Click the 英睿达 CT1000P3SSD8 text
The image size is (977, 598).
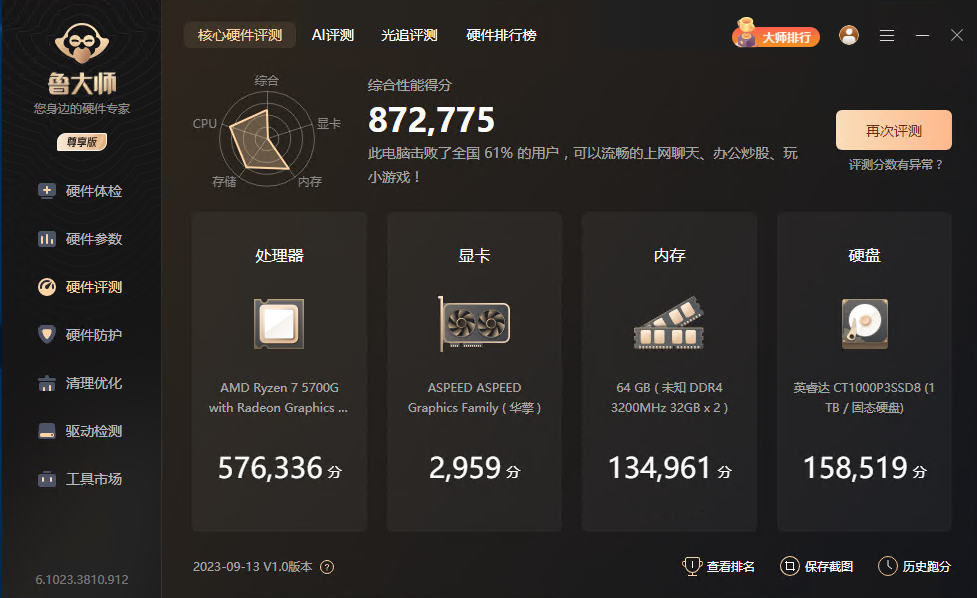(x=864, y=397)
